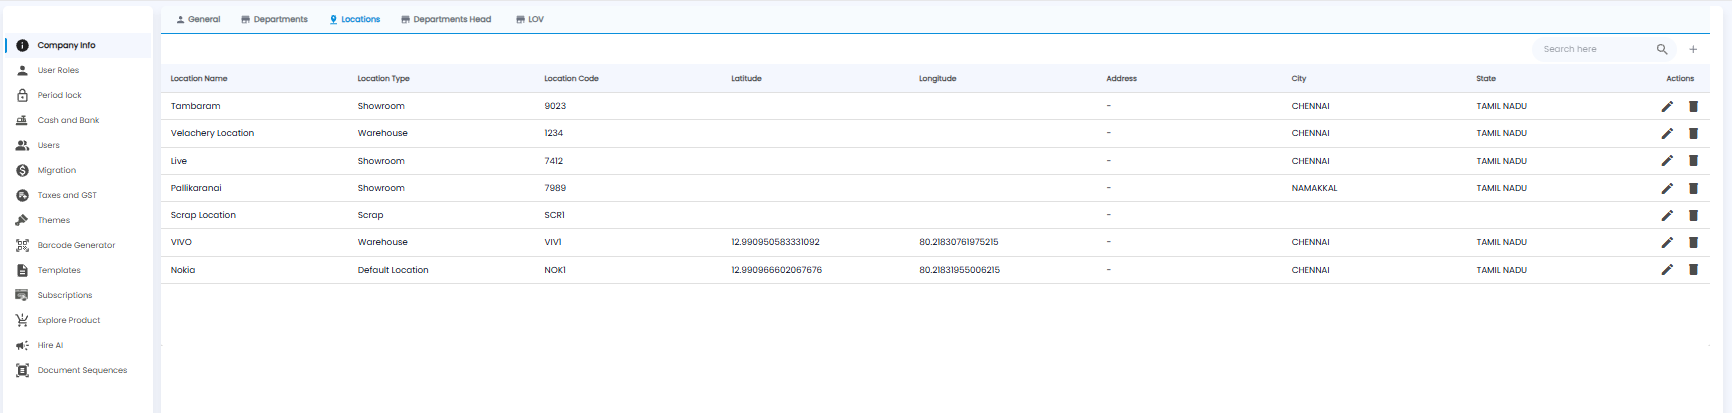Open Period lock settings

click(60, 95)
